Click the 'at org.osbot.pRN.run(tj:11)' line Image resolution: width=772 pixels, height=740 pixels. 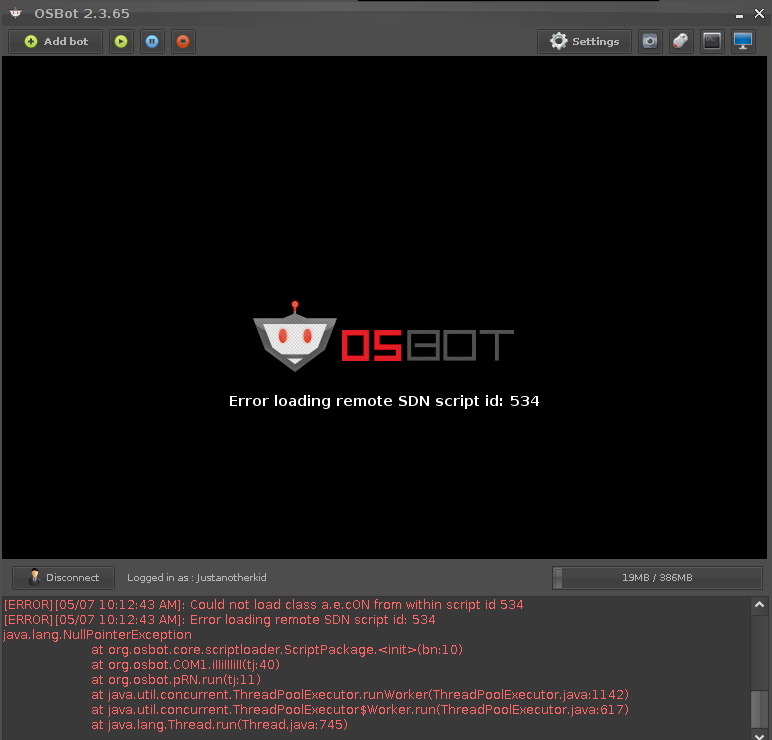coord(176,679)
